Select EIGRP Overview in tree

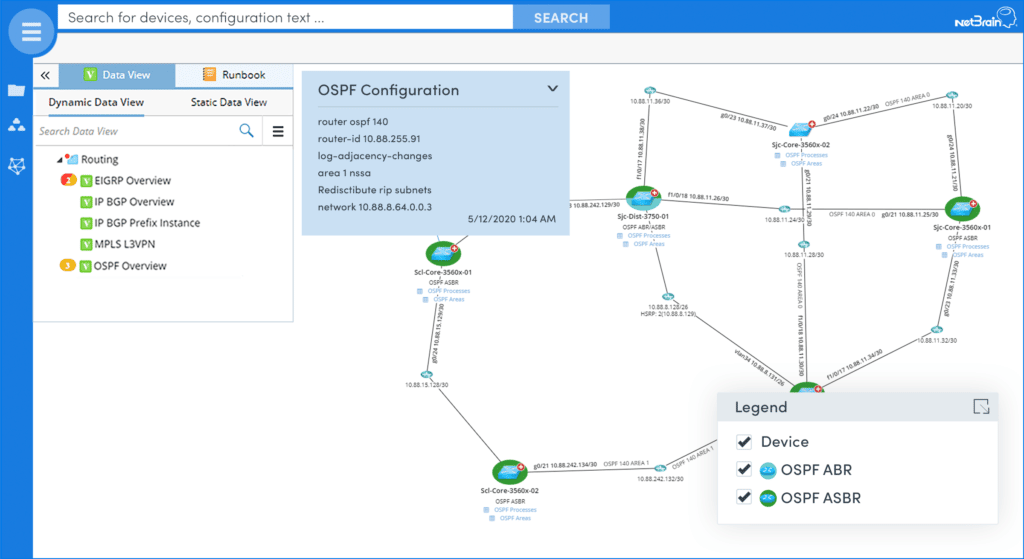pos(132,180)
